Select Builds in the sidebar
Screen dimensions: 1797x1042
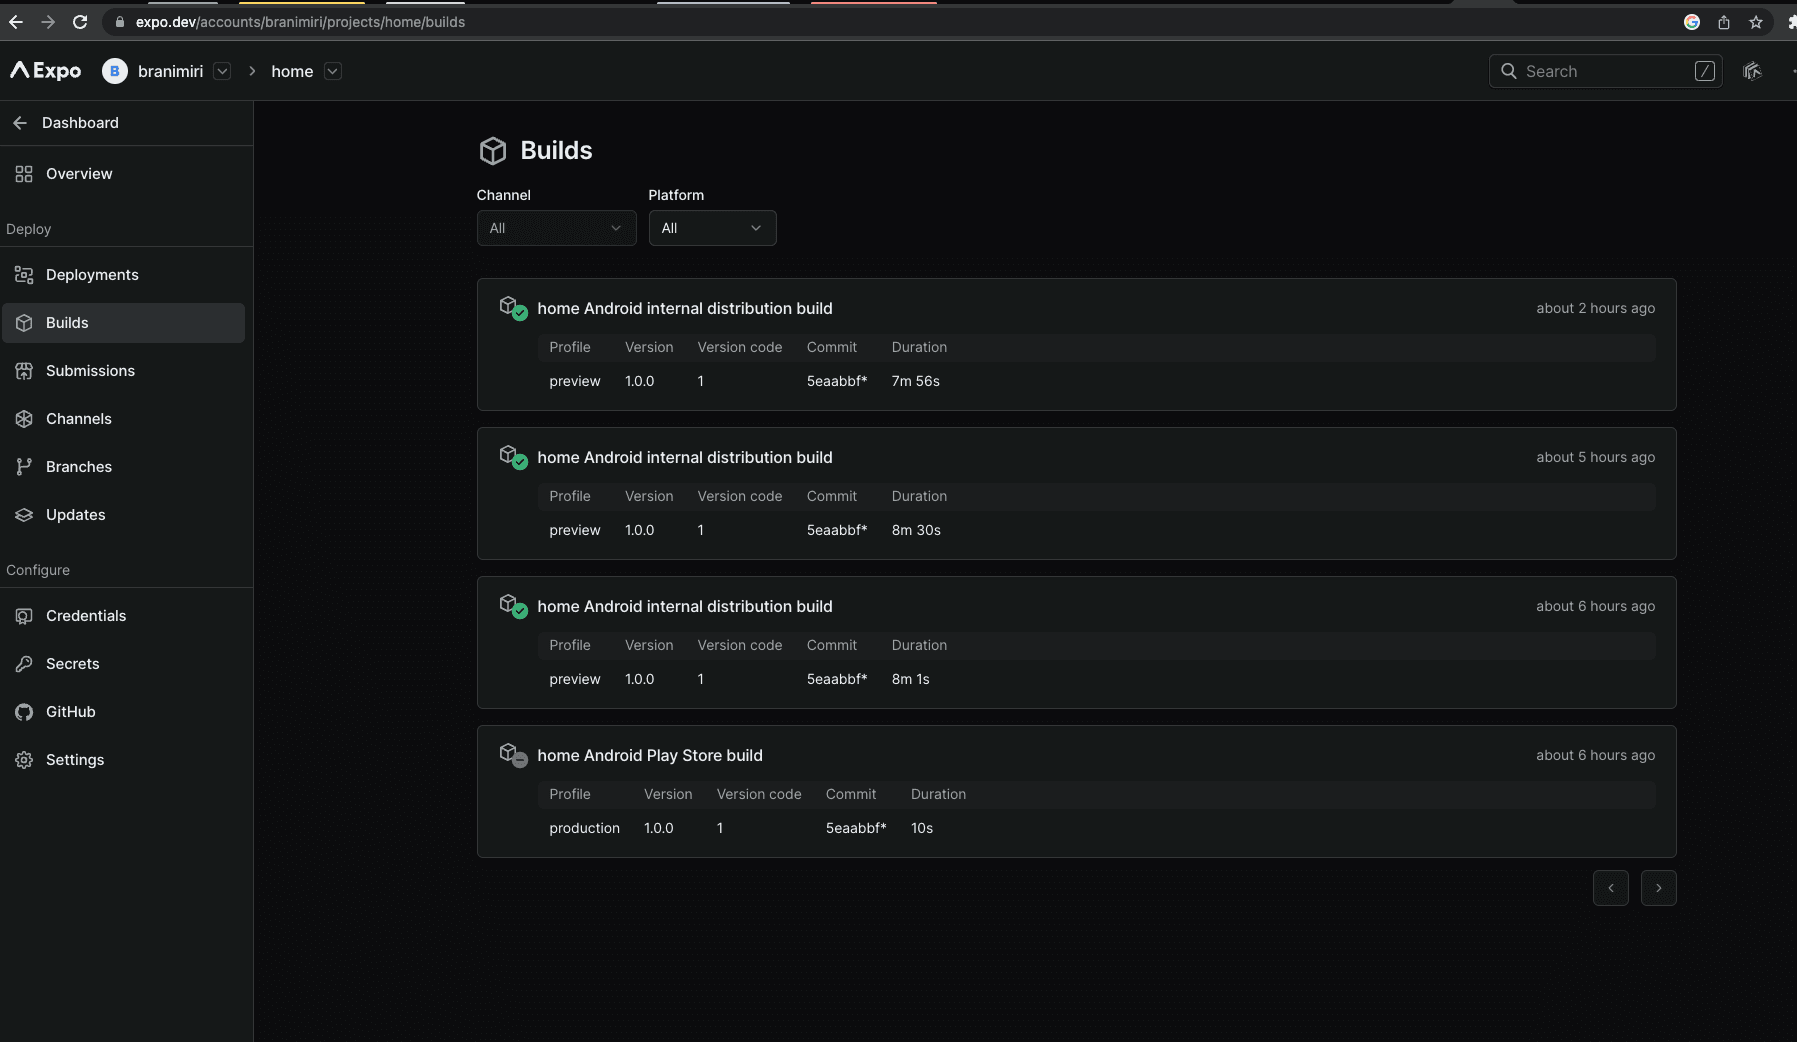tap(124, 323)
